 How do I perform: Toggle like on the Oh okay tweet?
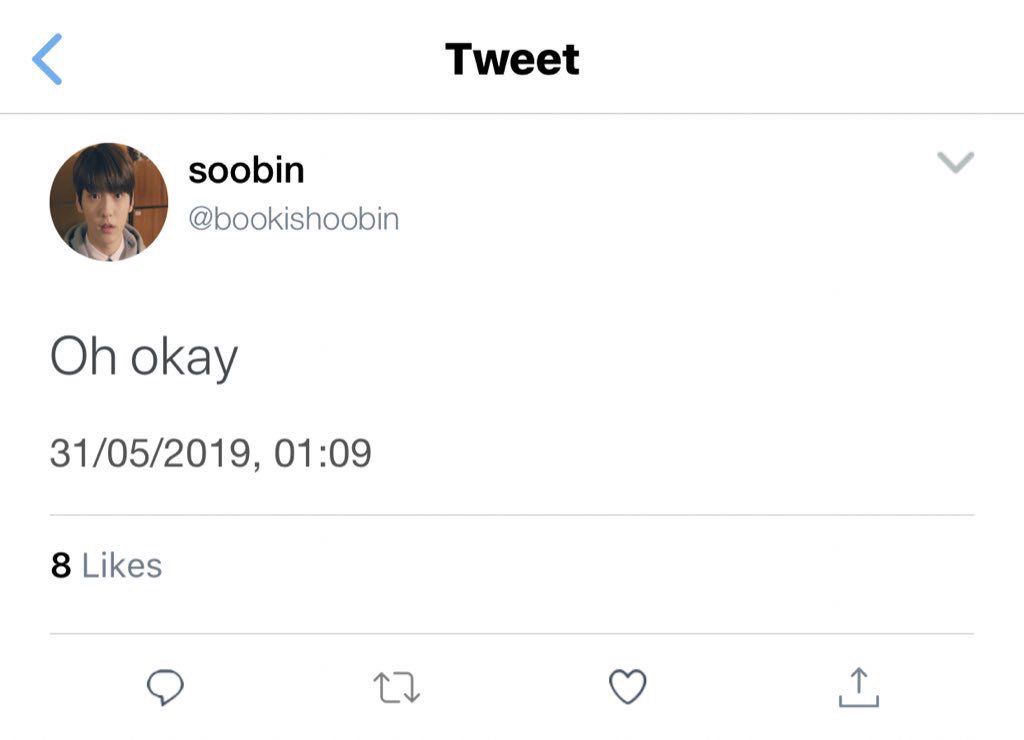pyautogui.click(x=628, y=686)
